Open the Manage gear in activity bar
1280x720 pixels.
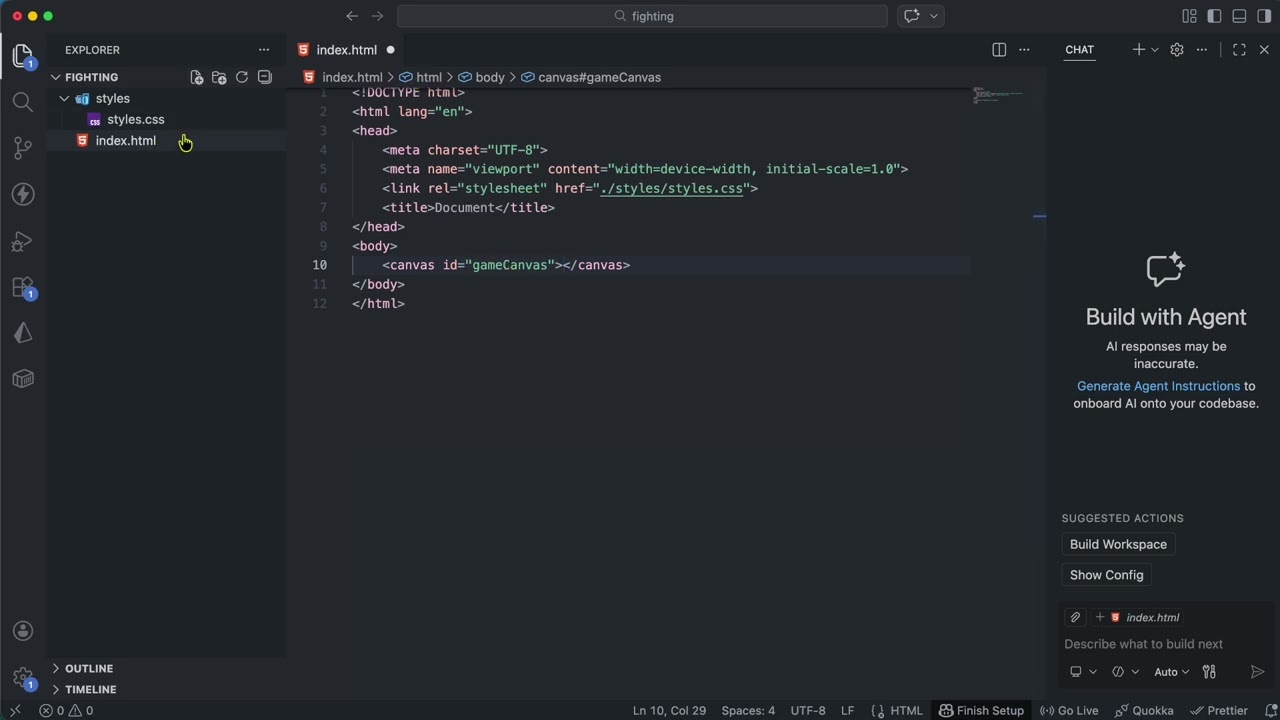coord(23,678)
